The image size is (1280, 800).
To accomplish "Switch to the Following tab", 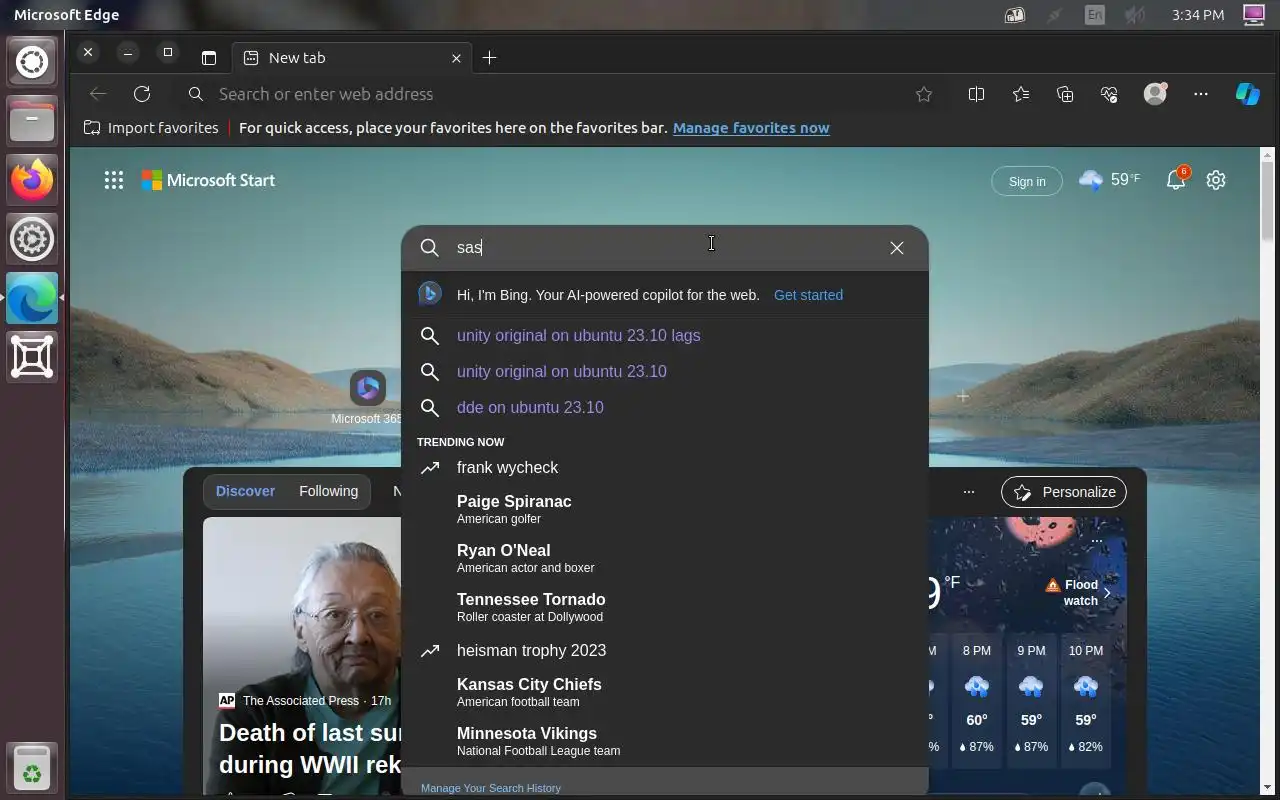I will point(328,491).
